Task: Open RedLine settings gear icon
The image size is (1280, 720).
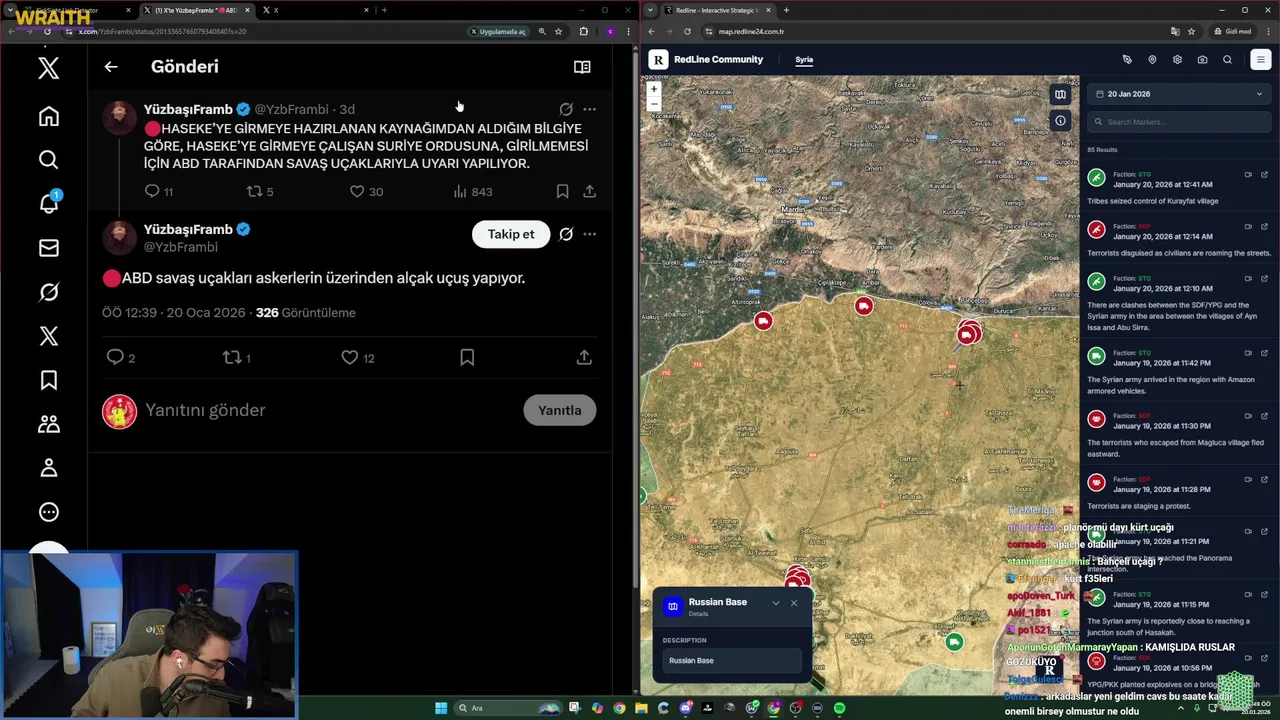Action: 1177,60
